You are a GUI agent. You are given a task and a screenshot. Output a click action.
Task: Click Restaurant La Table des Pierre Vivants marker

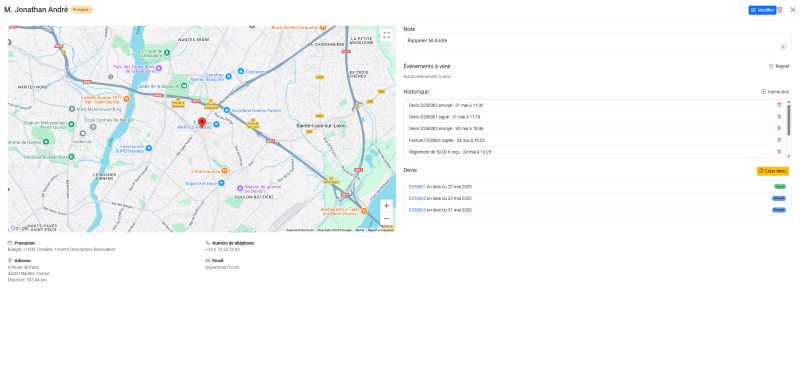(x=364, y=211)
